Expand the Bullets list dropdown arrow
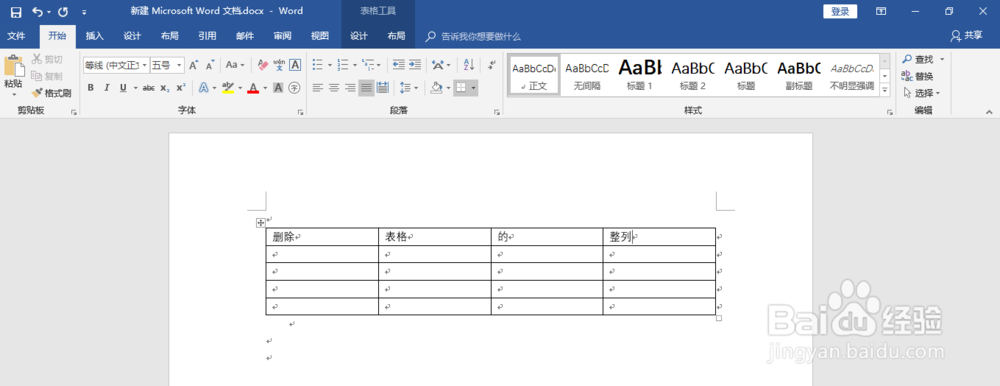 [330, 65]
